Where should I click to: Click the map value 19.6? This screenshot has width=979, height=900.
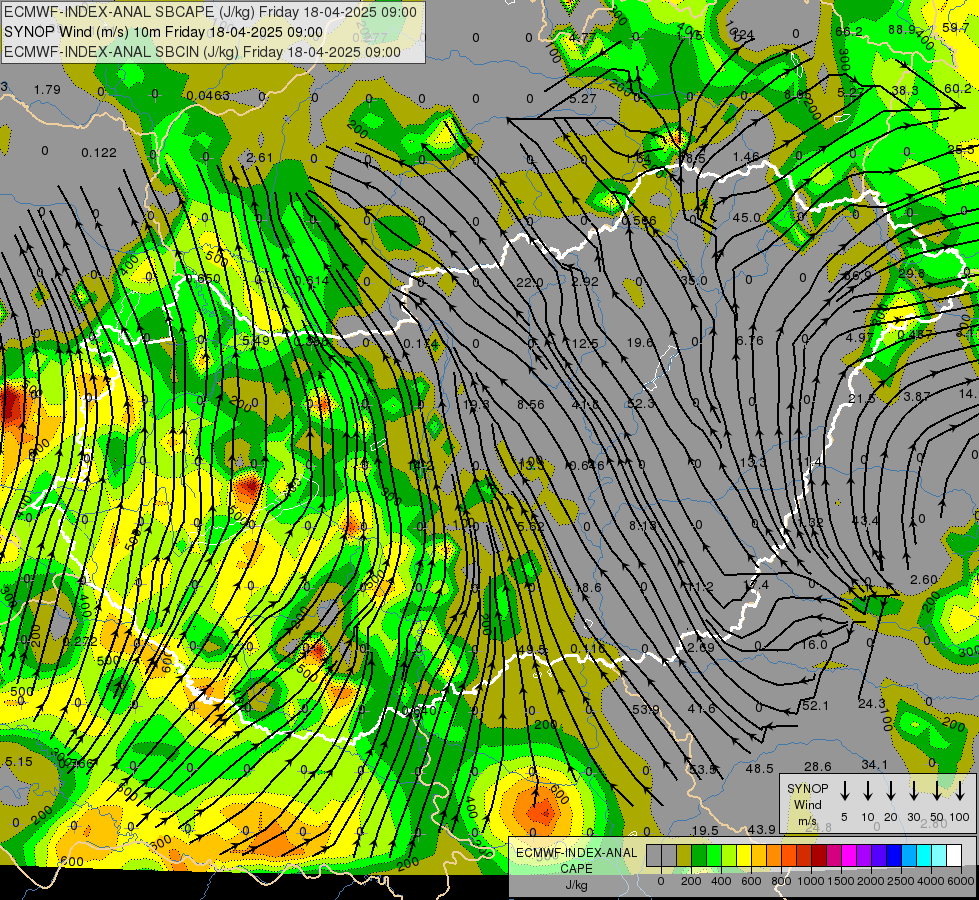(x=640, y=342)
